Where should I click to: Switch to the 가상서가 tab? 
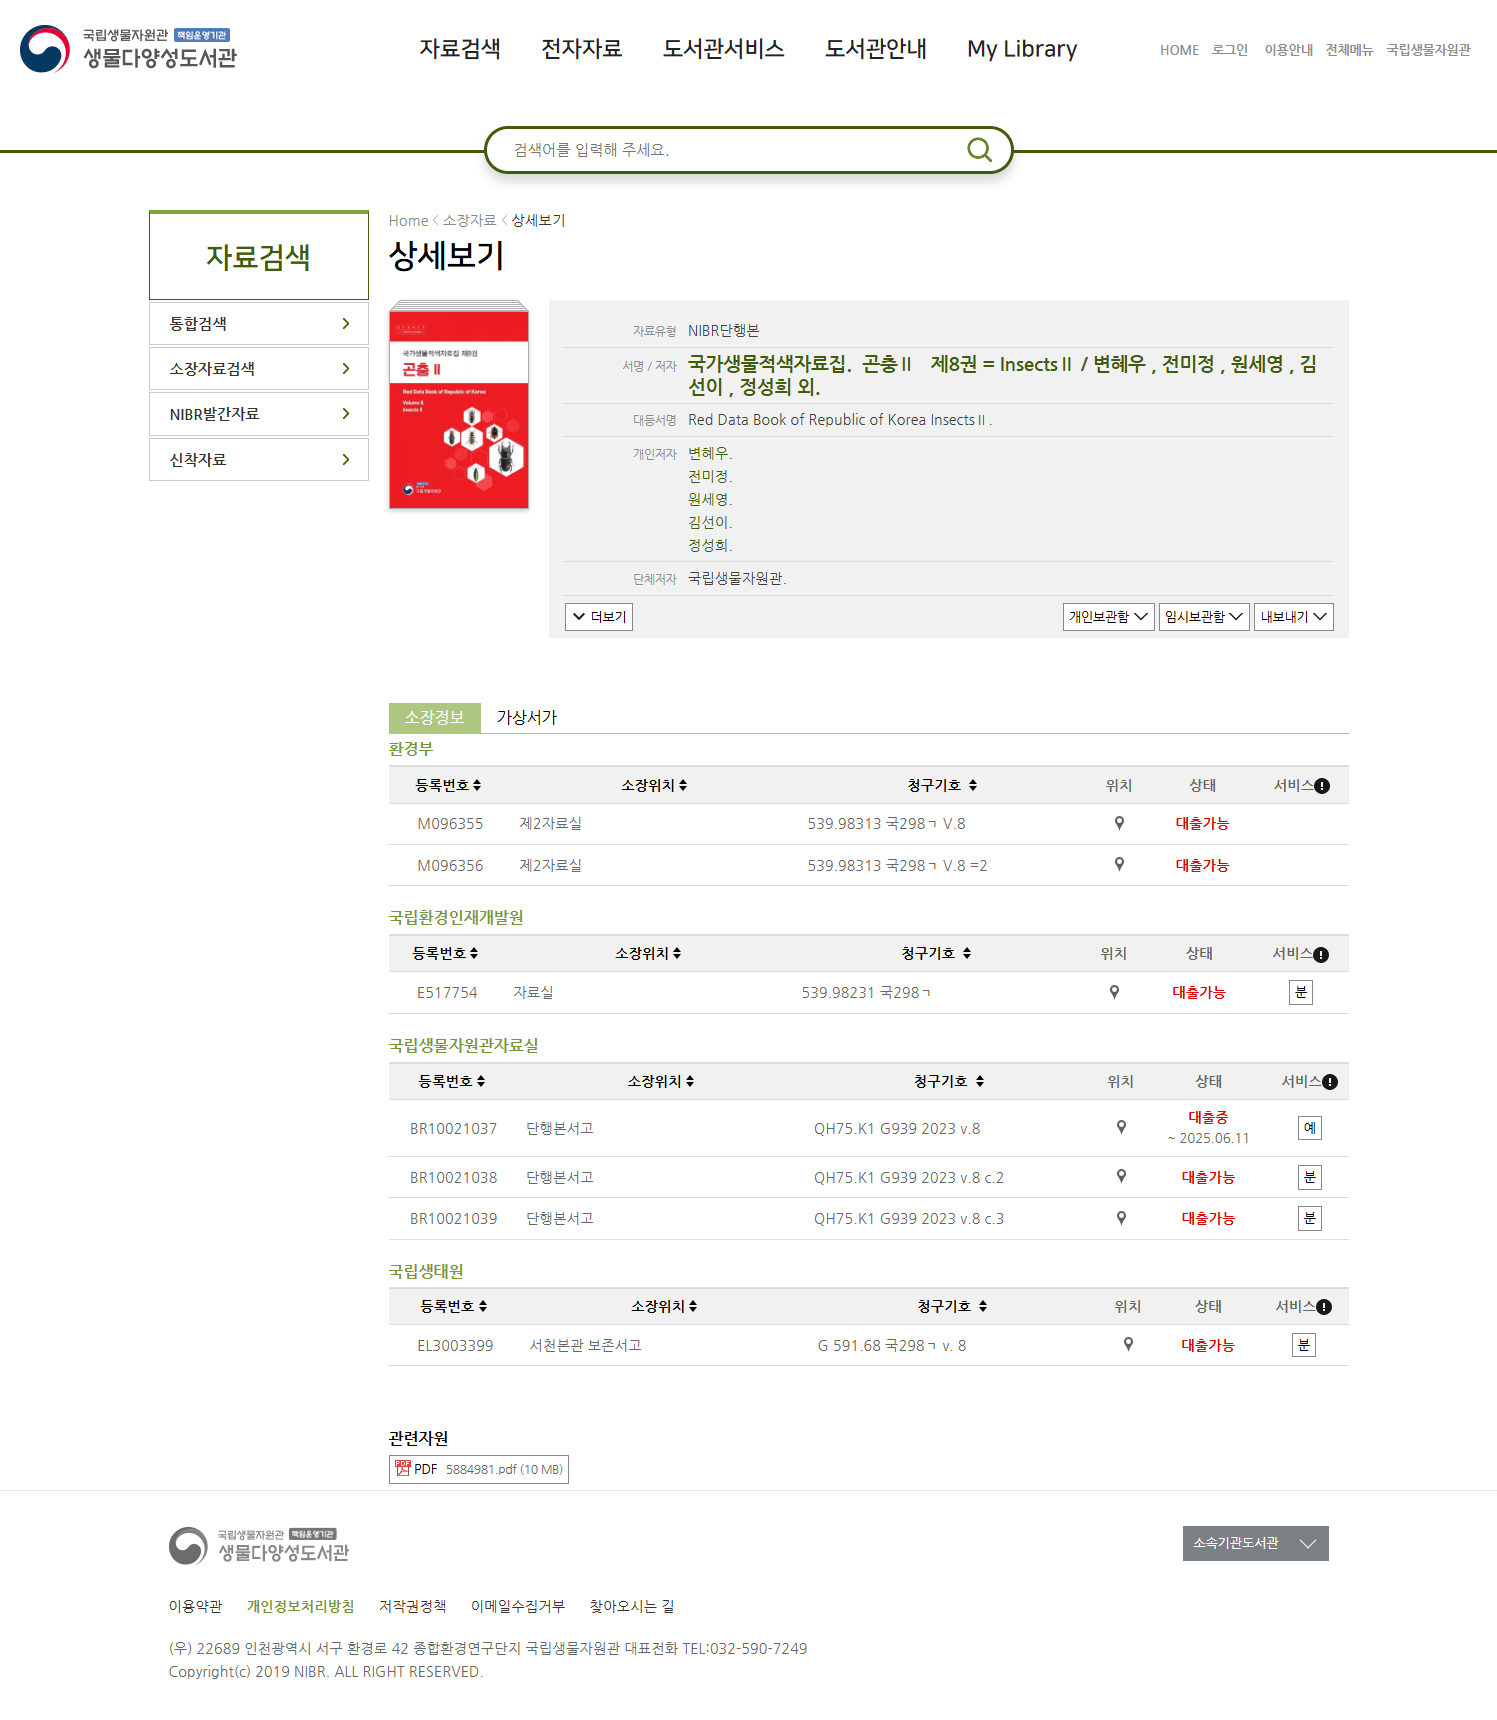pyautogui.click(x=526, y=717)
